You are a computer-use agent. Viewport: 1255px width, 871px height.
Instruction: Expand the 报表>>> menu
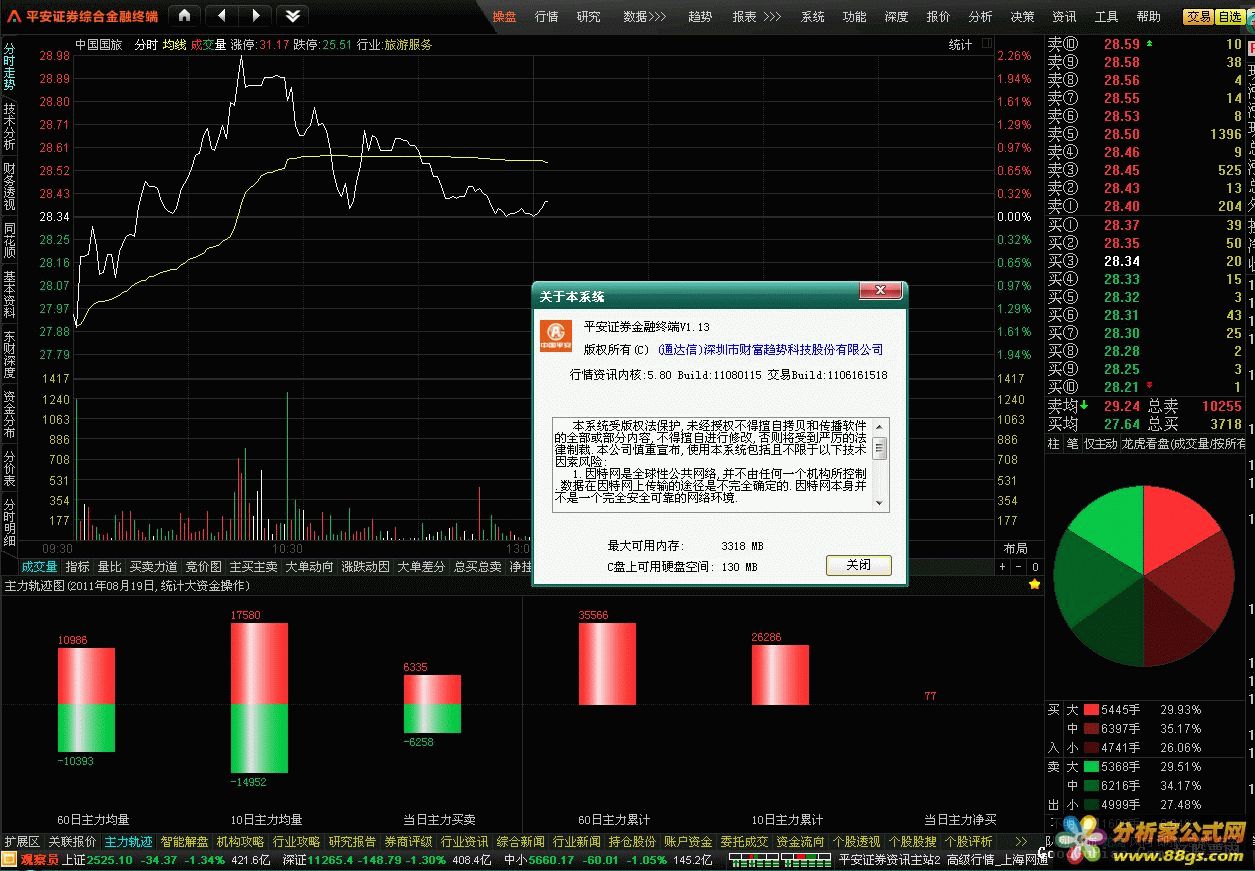[x=756, y=17]
